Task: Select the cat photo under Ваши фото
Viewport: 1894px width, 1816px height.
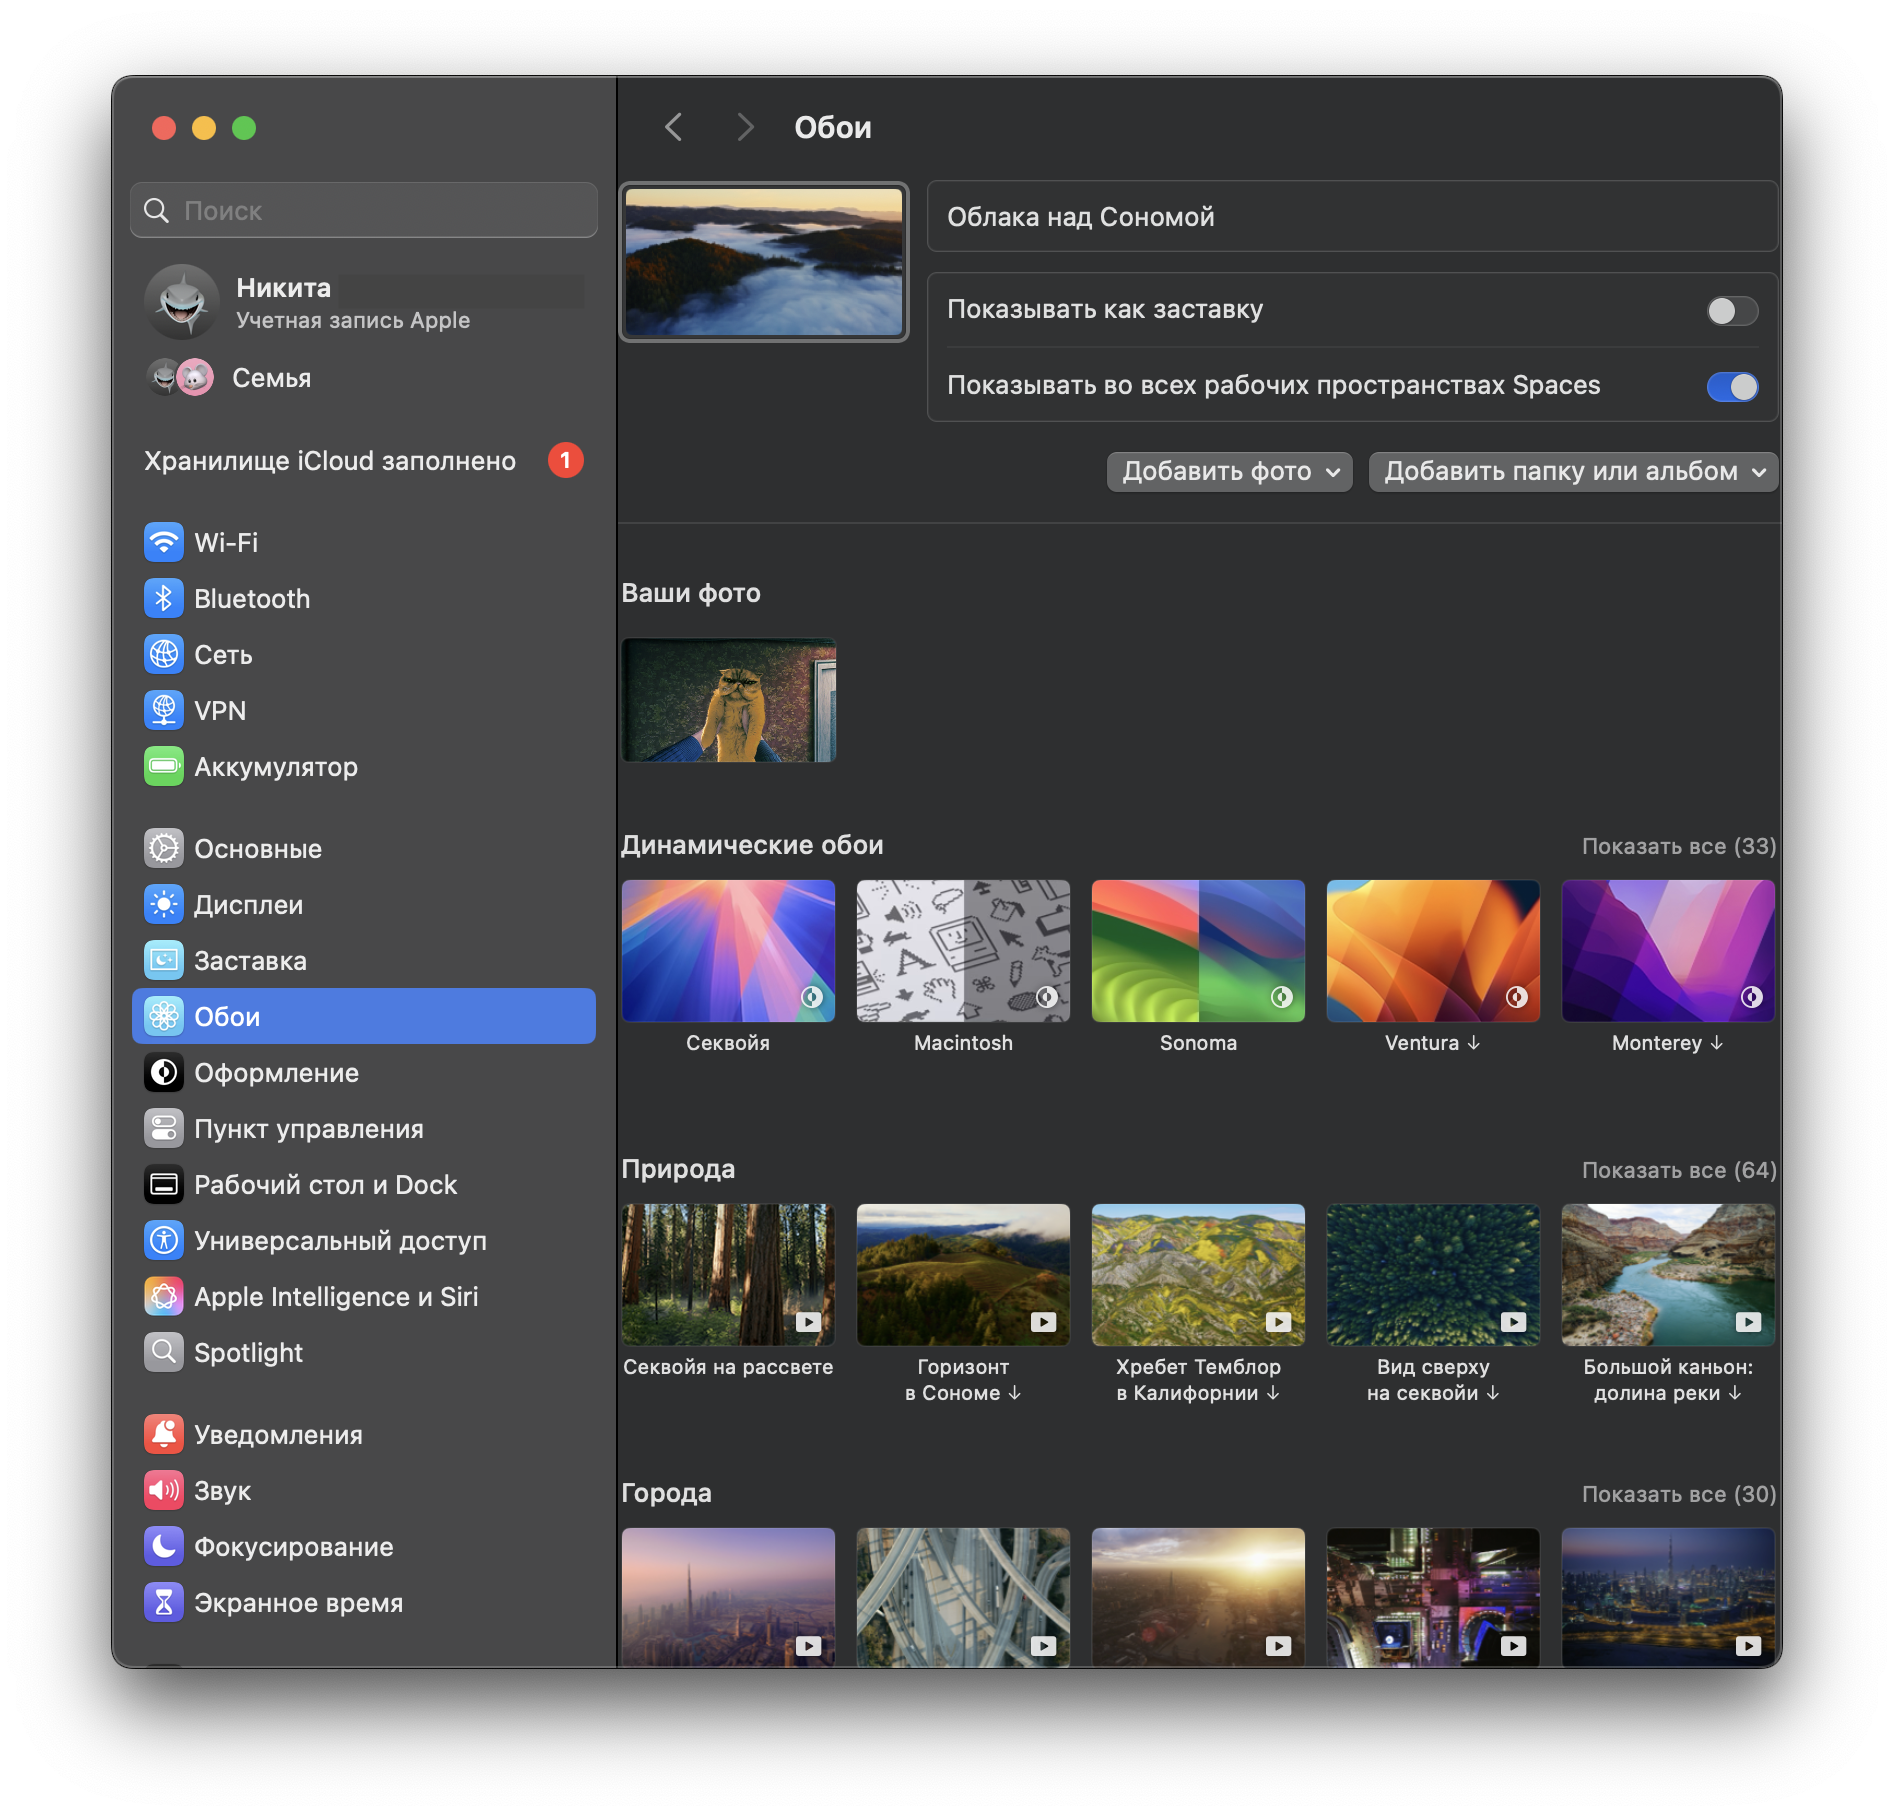Action: 729,700
